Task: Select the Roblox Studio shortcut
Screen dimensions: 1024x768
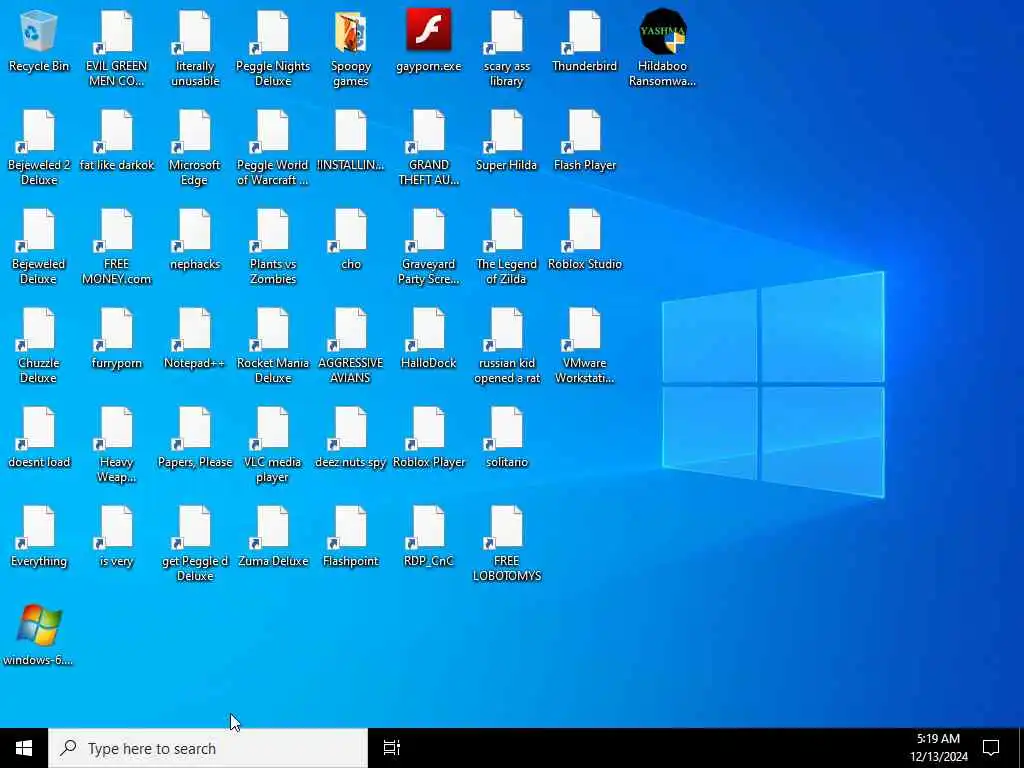Action: pyautogui.click(x=584, y=240)
